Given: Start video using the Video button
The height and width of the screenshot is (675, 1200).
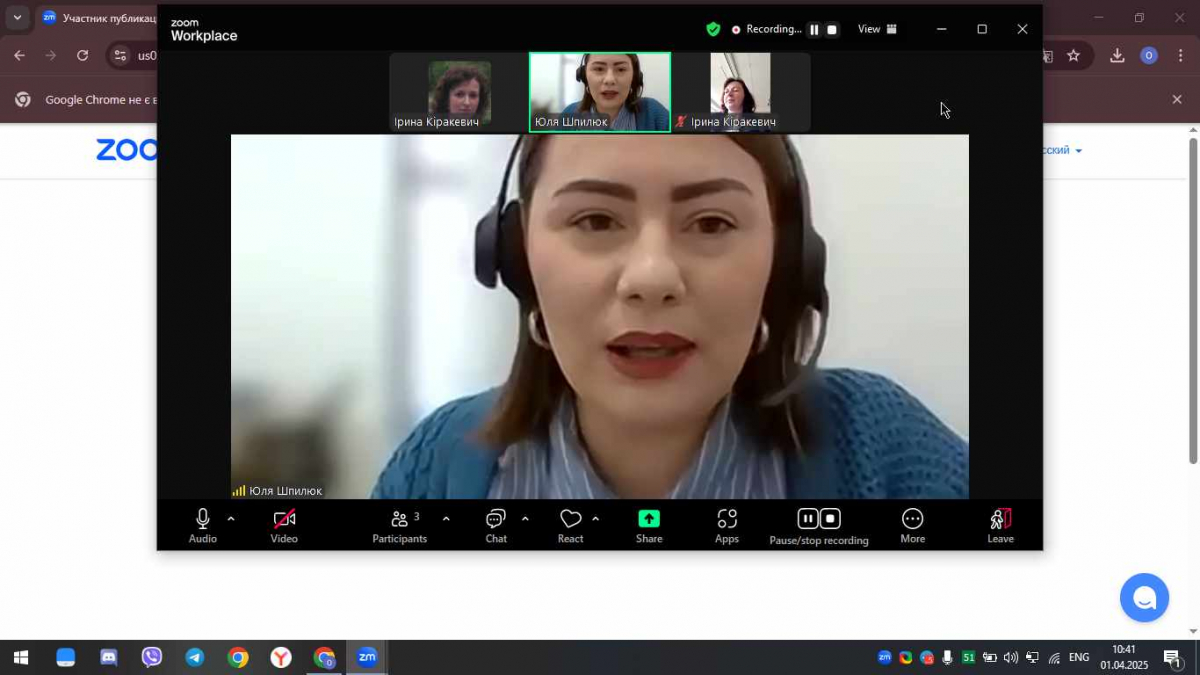Looking at the screenshot, I should 284,525.
